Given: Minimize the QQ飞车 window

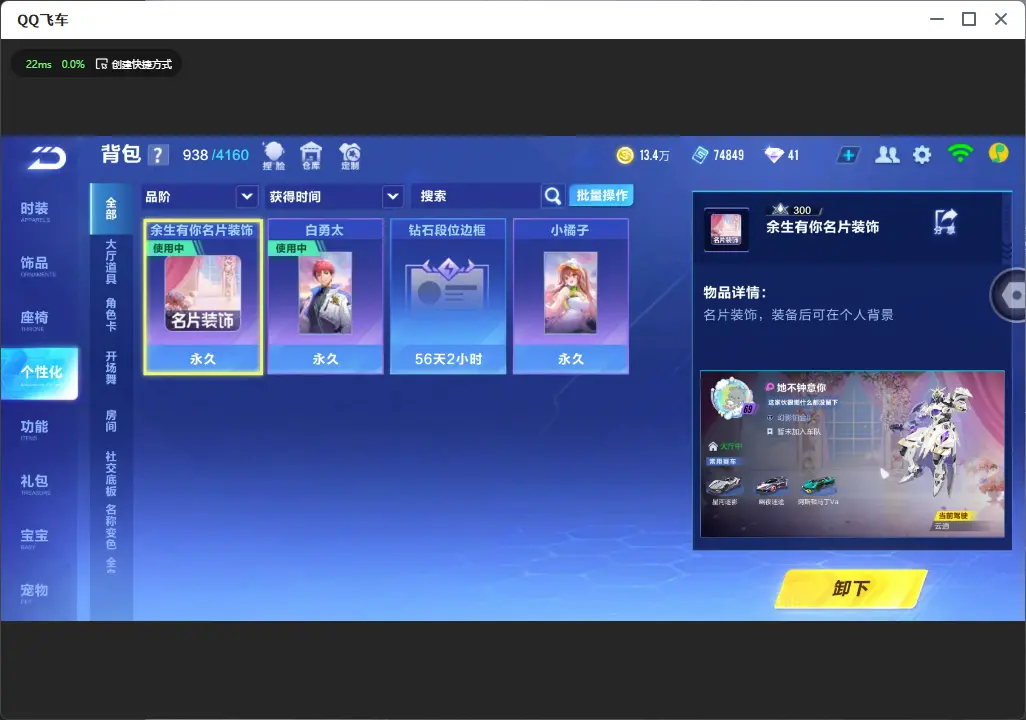Looking at the screenshot, I should 937,20.
